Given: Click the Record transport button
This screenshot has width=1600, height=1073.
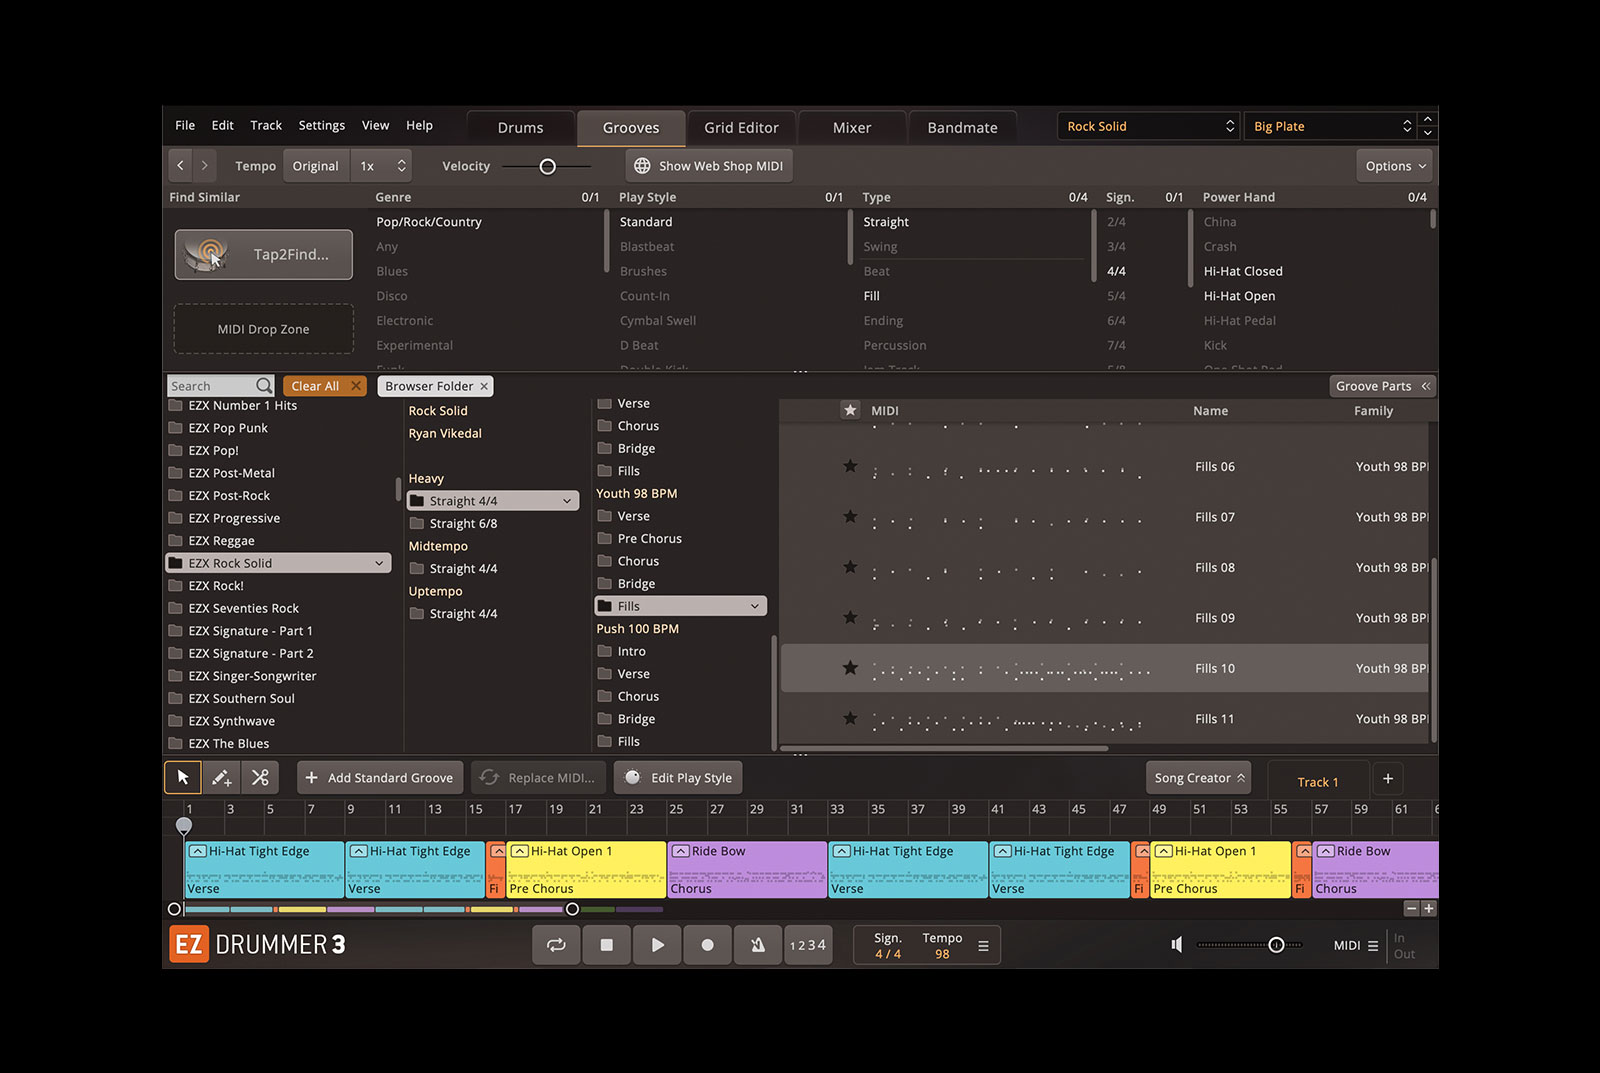Looking at the screenshot, I should coord(707,945).
